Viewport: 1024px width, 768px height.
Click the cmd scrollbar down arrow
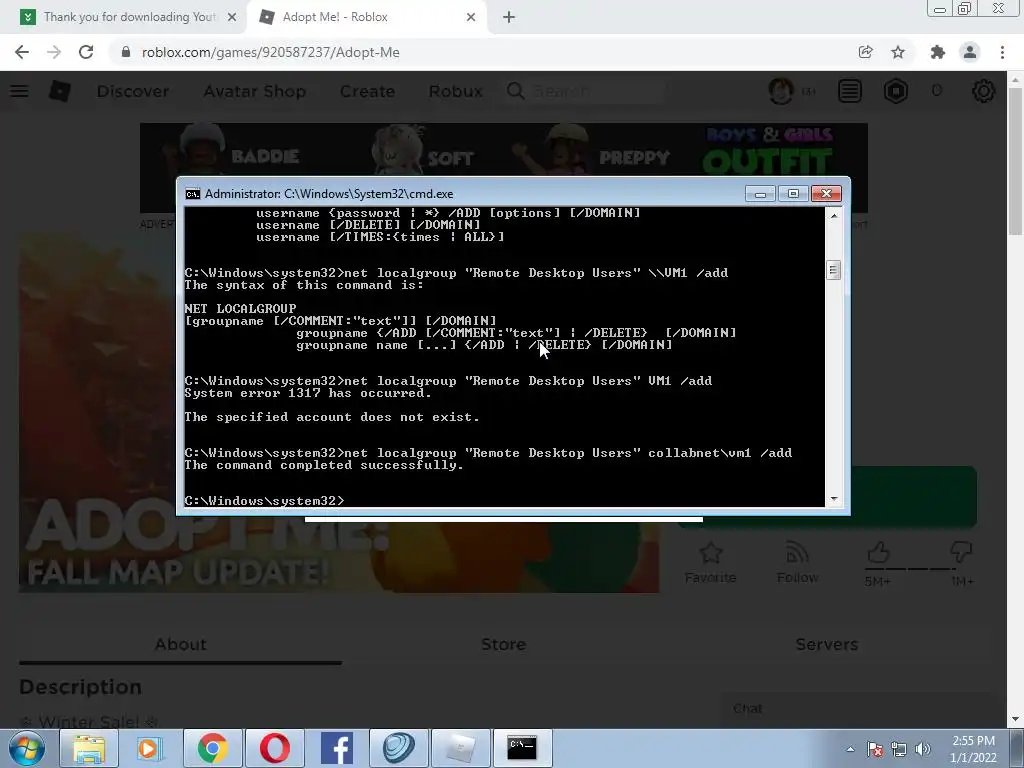(x=833, y=499)
